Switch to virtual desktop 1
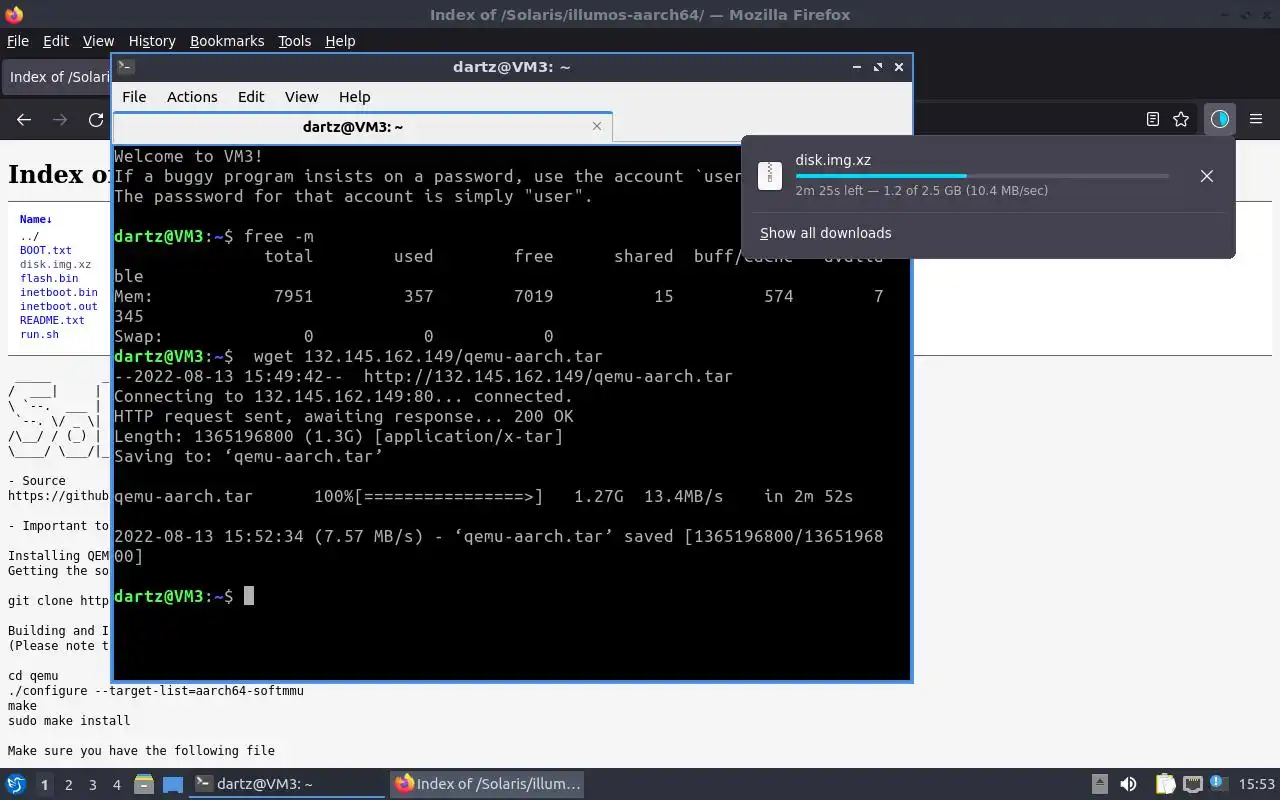Image resolution: width=1280 pixels, height=800 pixels. (44, 785)
